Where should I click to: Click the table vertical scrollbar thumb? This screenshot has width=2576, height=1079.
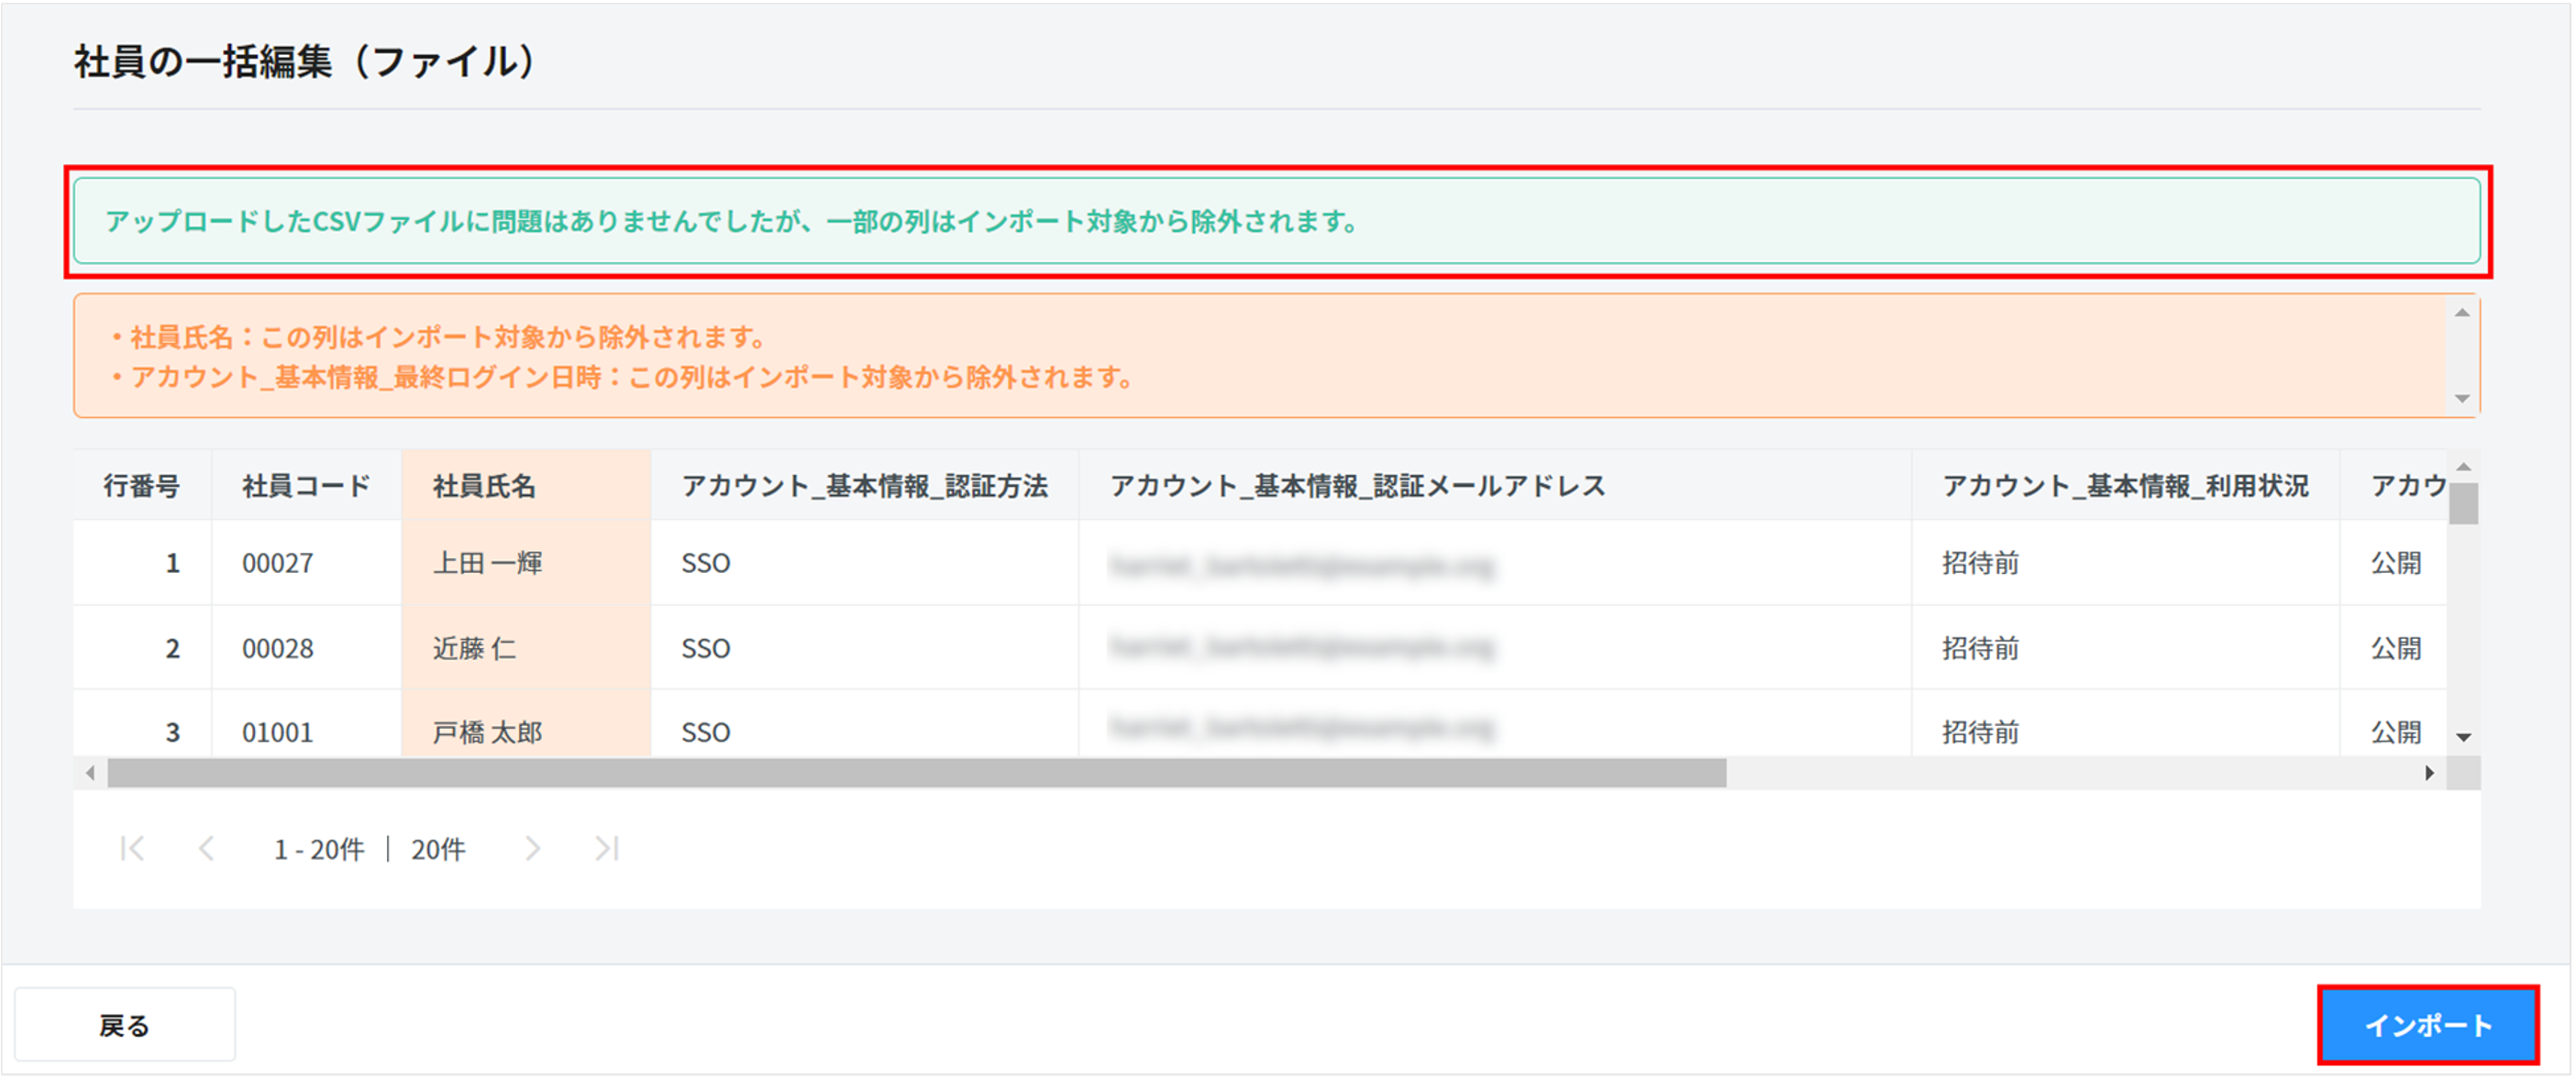tap(2463, 503)
